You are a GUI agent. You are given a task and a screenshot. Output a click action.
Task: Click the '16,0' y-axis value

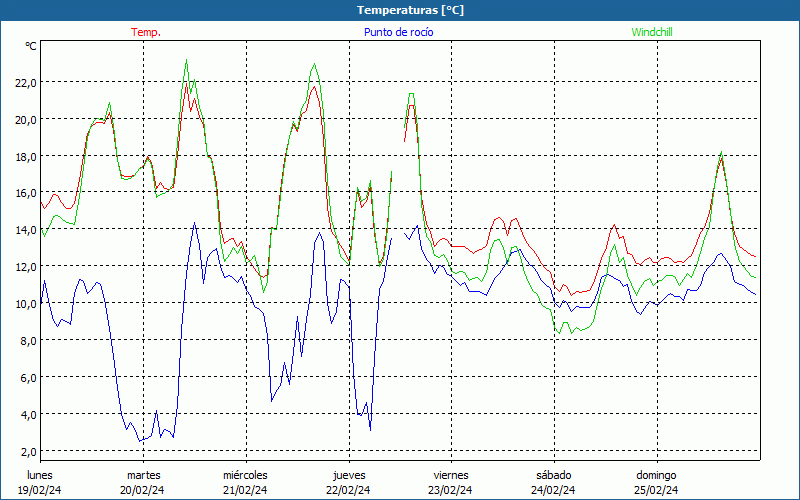[x=26, y=193]
